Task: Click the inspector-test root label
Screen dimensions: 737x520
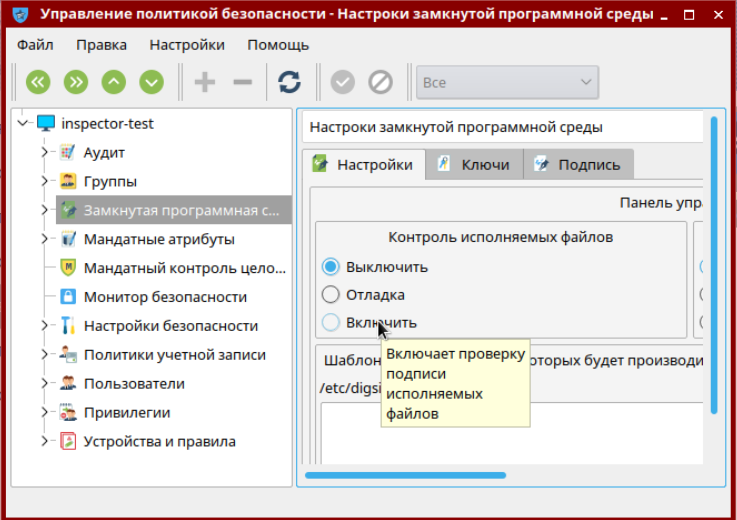Action: tap(107, 124)
